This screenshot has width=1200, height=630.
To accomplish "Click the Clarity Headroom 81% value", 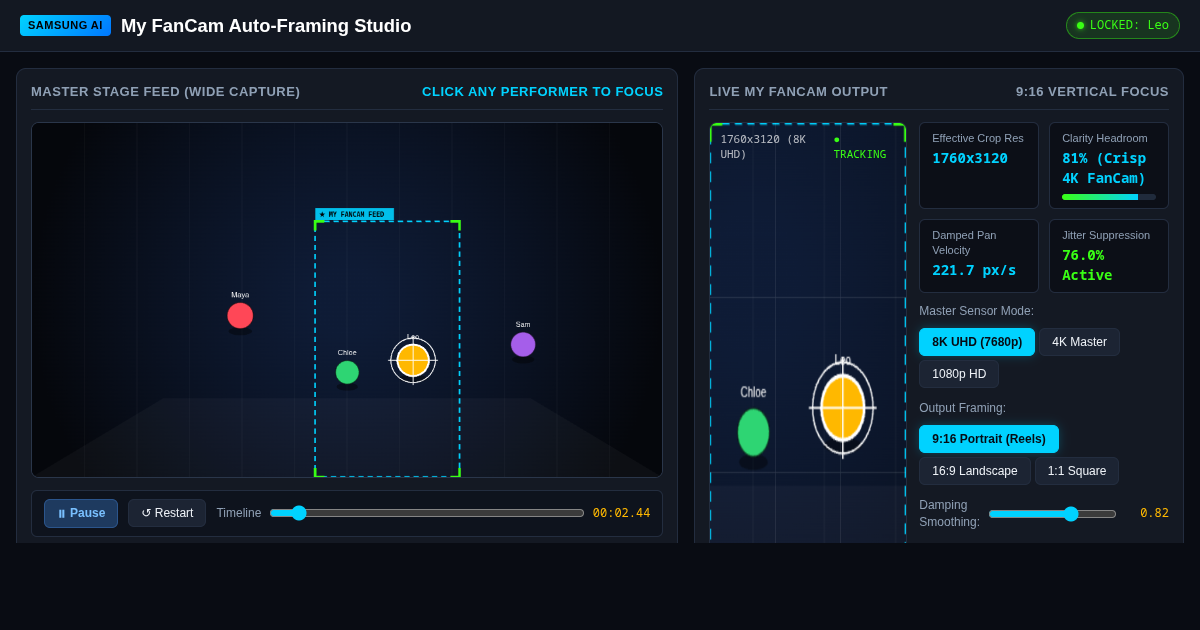I will [1104, 168].
